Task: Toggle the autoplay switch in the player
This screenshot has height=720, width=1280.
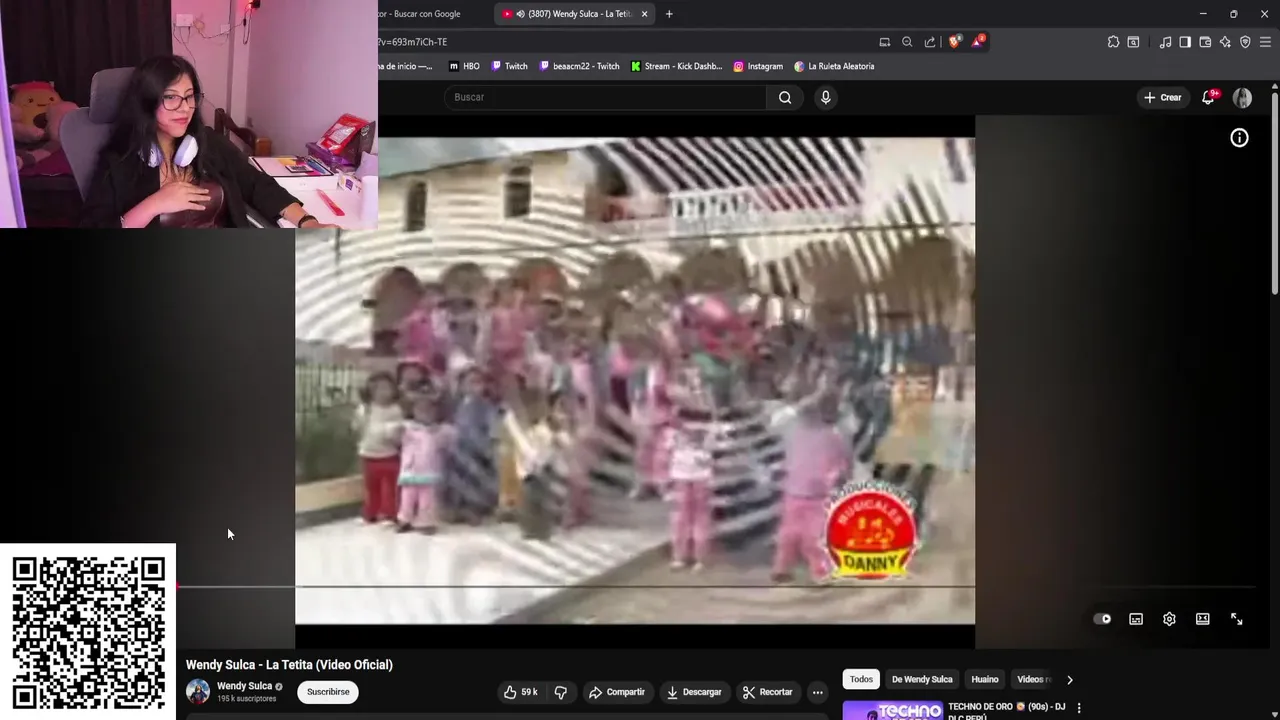Action: (1102, 619)
